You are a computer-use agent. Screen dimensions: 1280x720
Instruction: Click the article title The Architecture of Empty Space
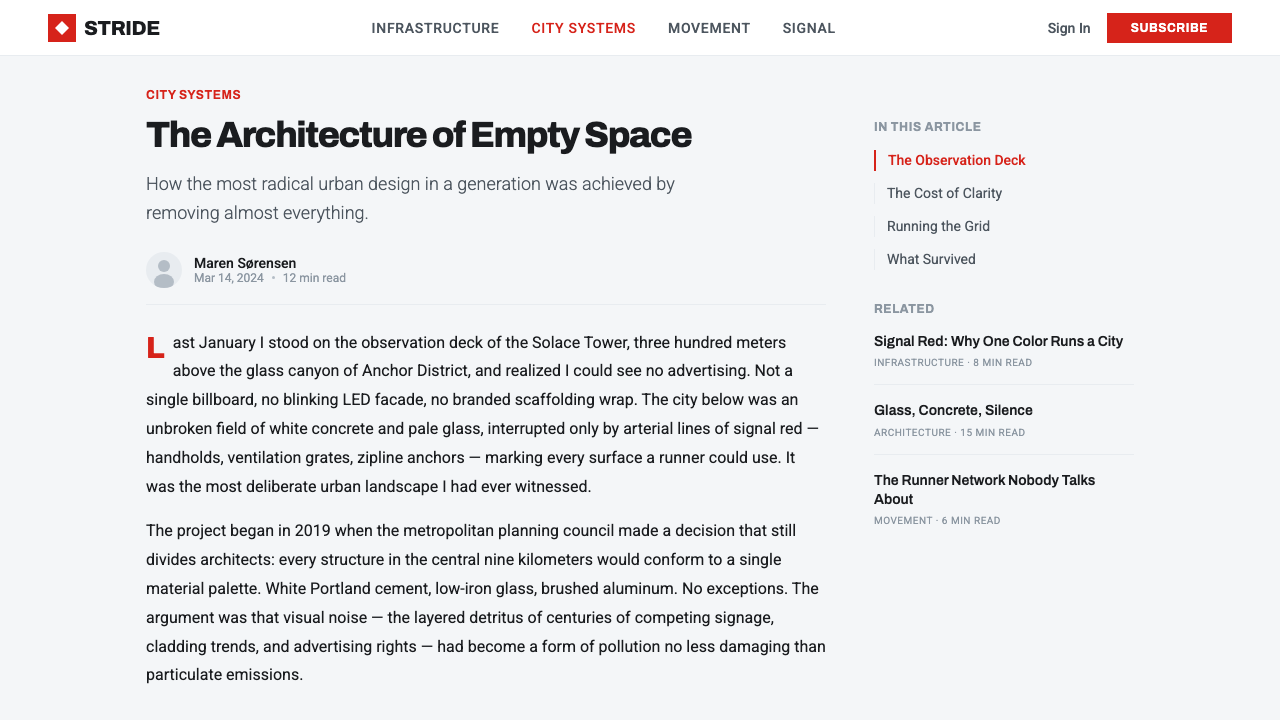419,135
